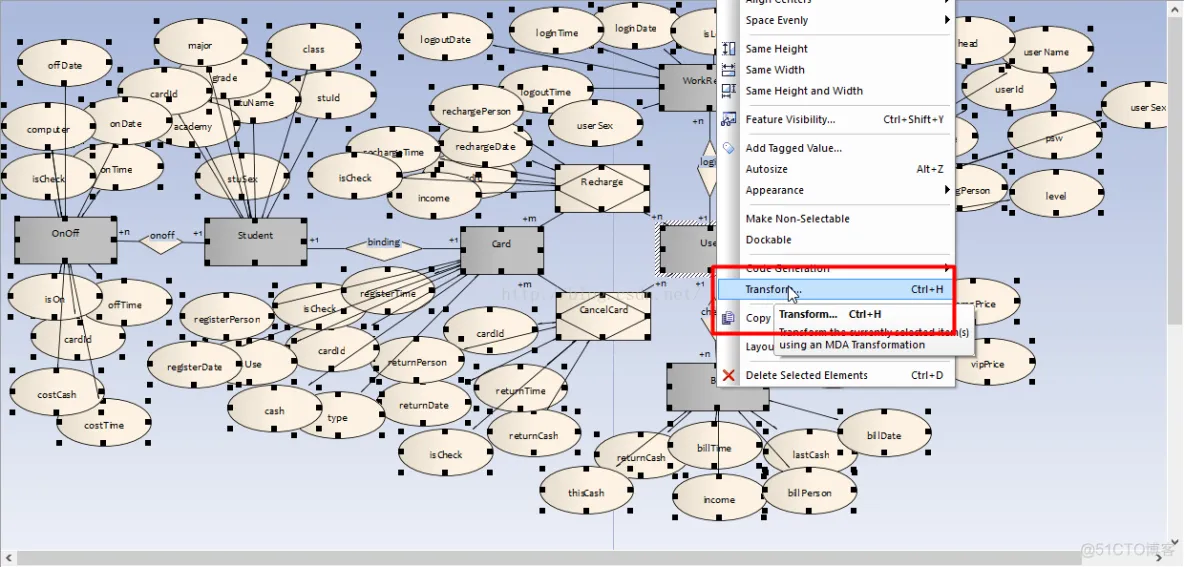This screenshot has width=1184, height=567.
Task: Select the onTime attribute ellipse
Action: (117, 169)
